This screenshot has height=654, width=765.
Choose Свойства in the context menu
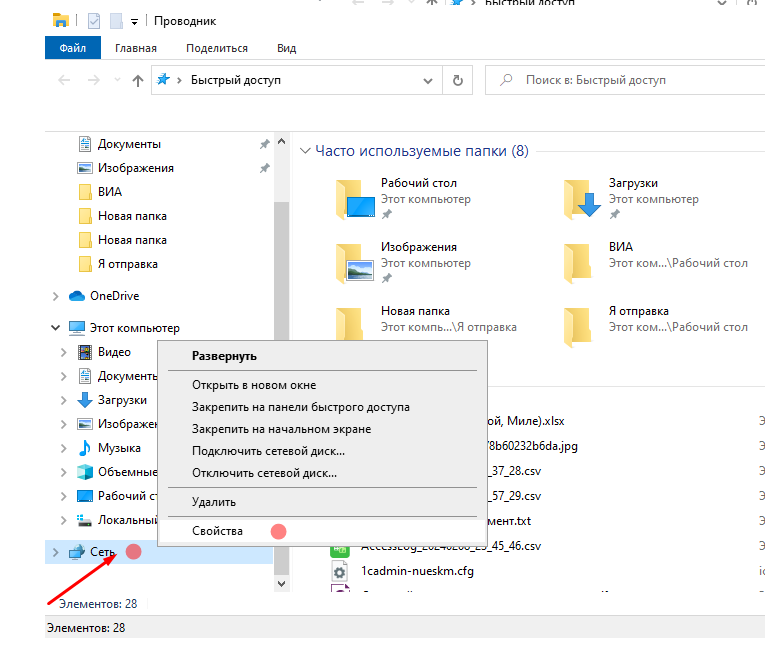coord(218,531)
